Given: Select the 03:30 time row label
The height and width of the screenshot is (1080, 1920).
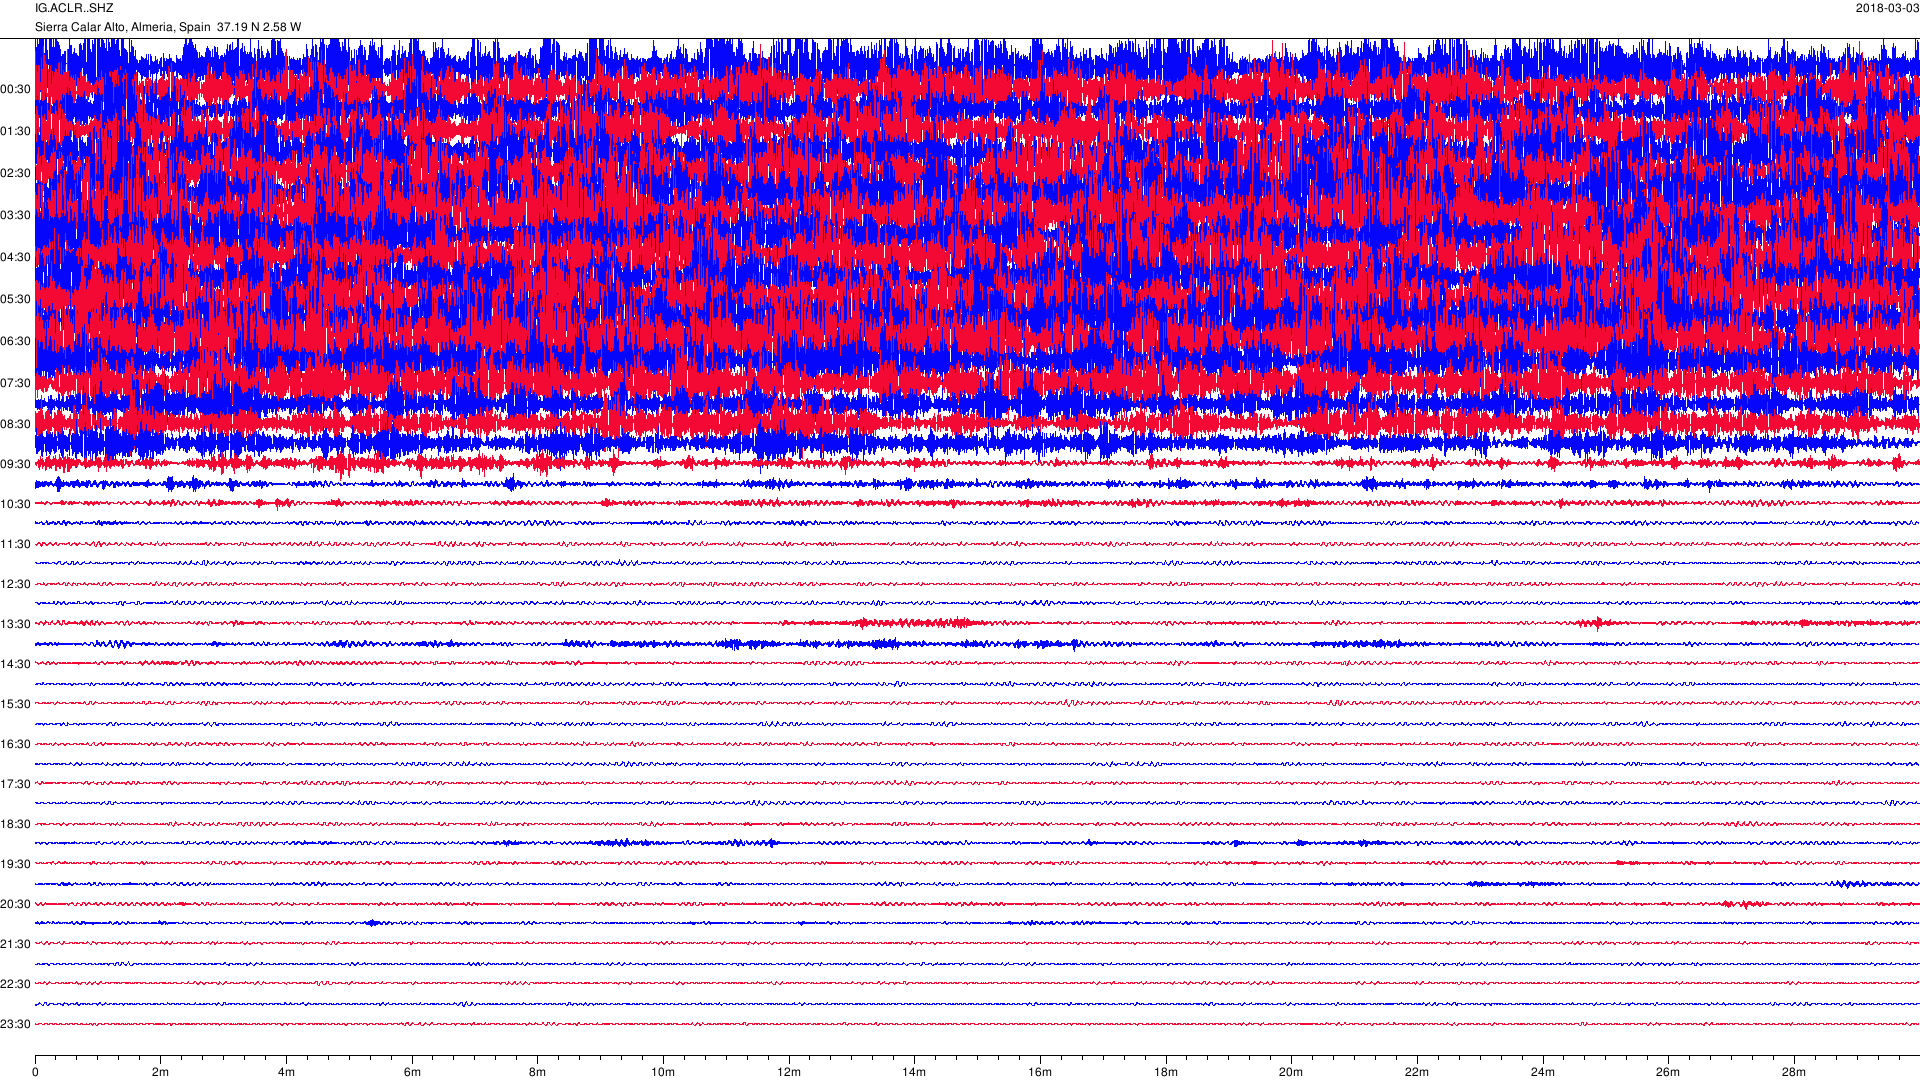Looking at the screenshot, I should pyautogui.click(x=16, y=216).
